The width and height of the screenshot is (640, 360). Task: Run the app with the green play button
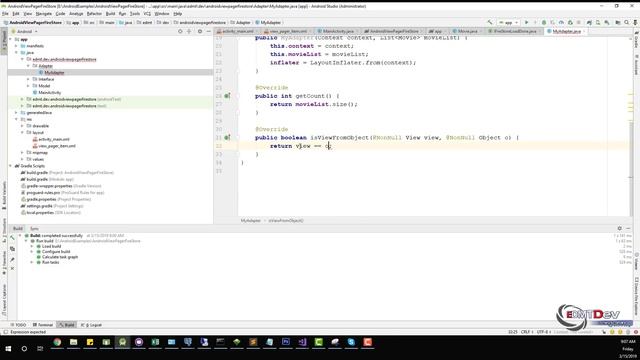pos(527,22)
